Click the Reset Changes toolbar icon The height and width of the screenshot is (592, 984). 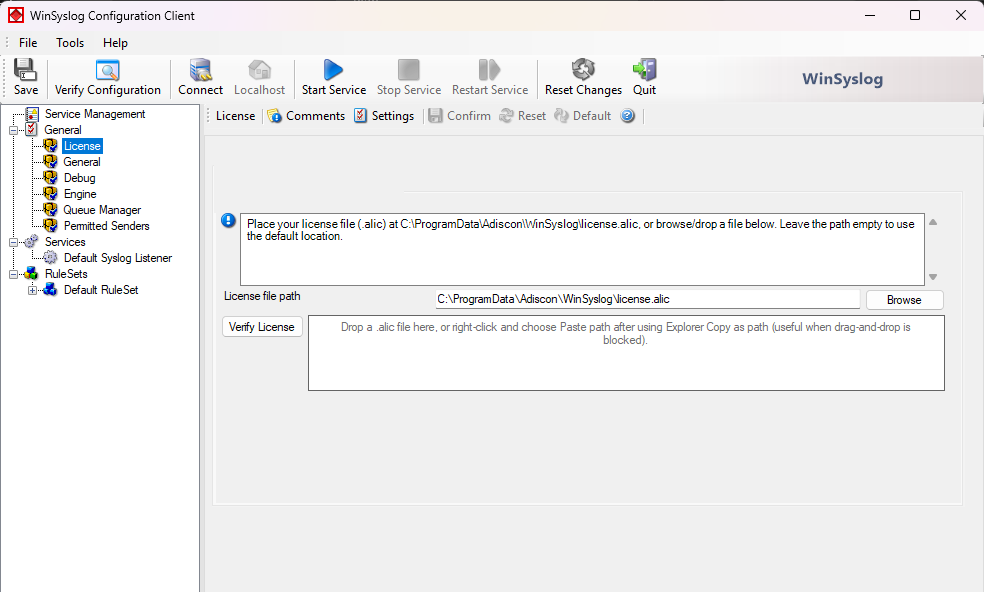(583, 70)
